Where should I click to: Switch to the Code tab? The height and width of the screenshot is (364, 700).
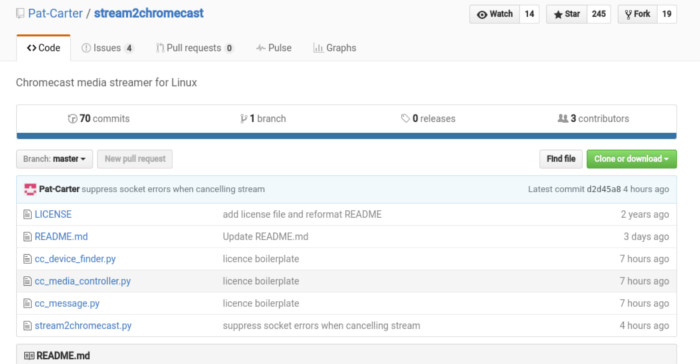pos(43,48)
